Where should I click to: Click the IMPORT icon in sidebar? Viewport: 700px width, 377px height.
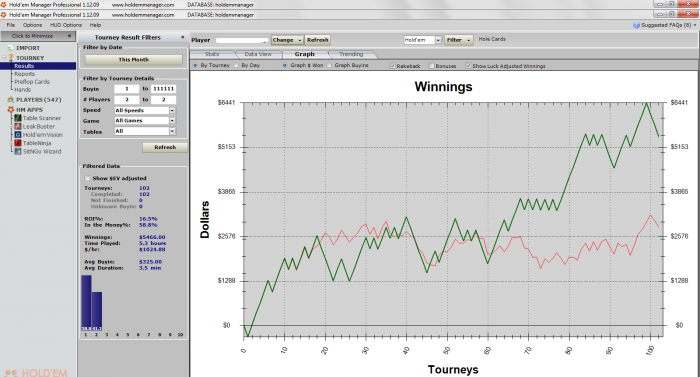coord(11,48)
